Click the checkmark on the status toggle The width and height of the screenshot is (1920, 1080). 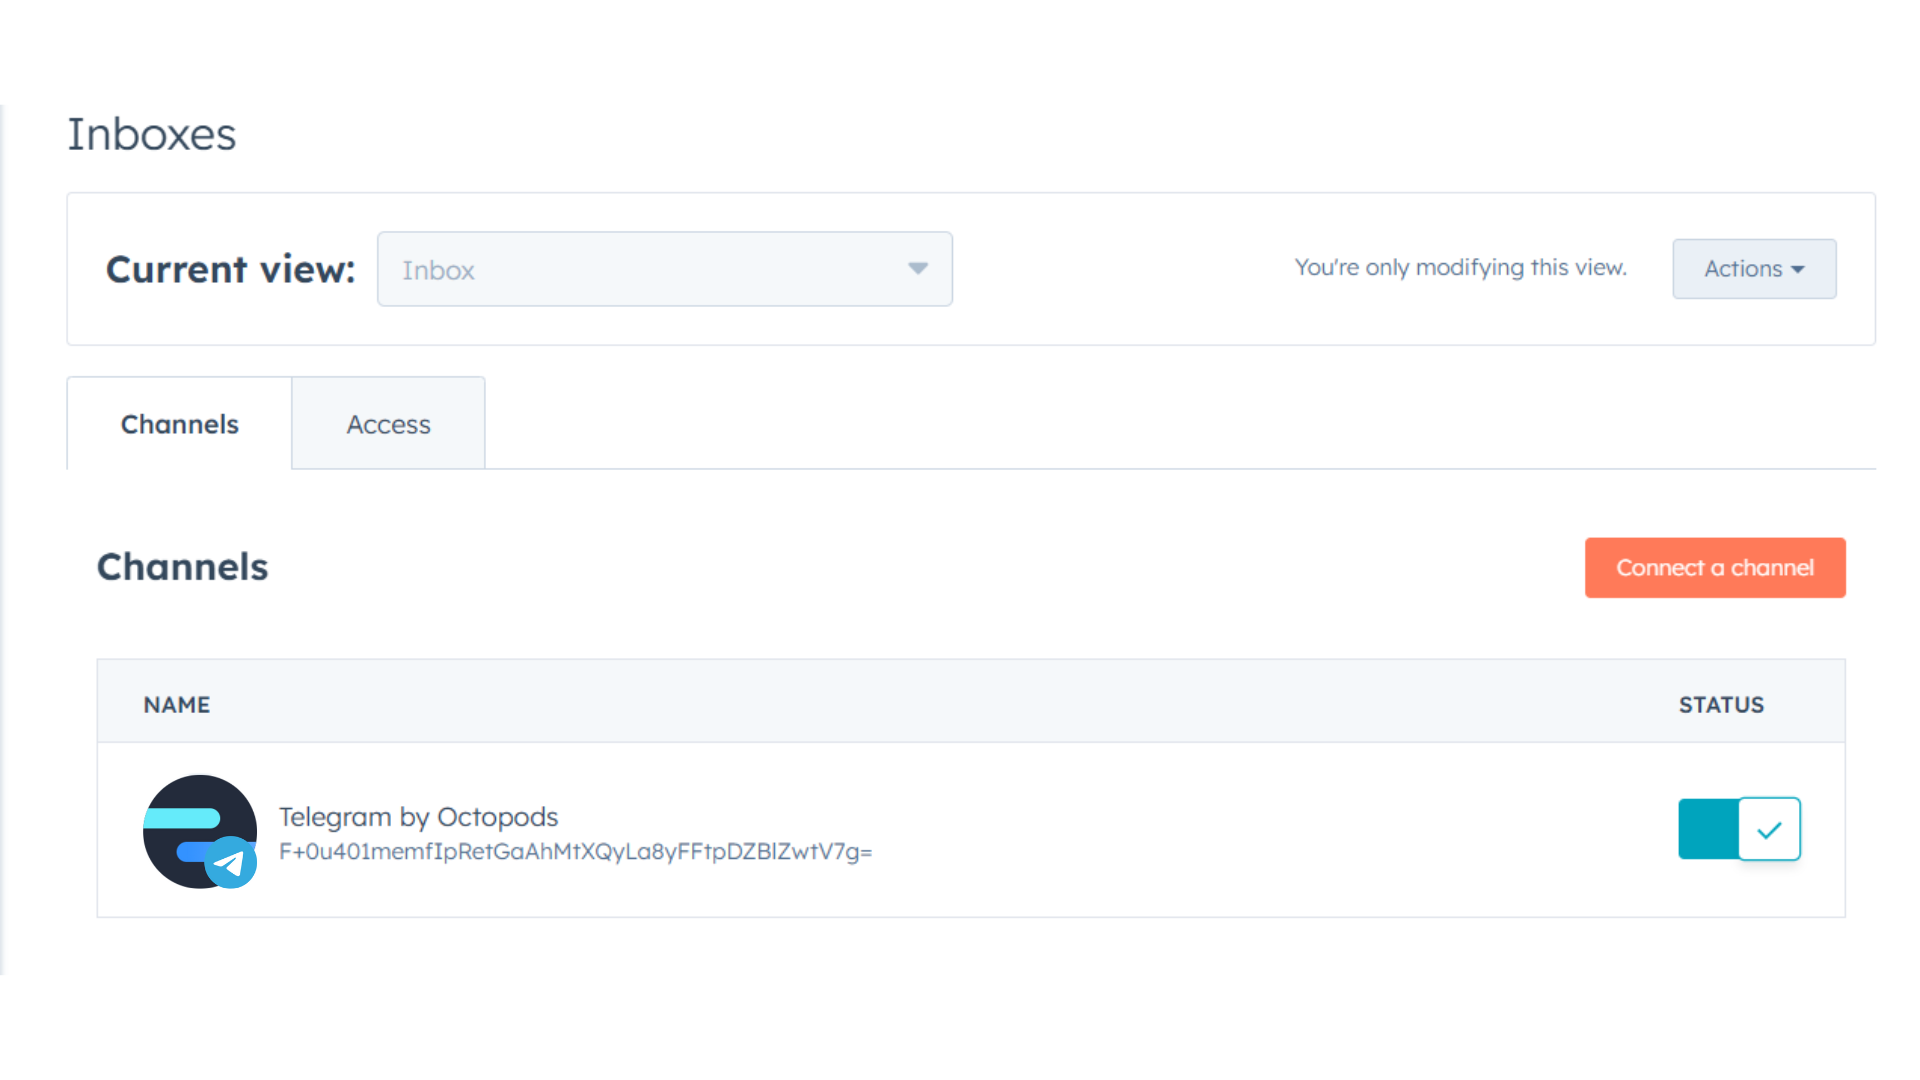[1769, 830]
